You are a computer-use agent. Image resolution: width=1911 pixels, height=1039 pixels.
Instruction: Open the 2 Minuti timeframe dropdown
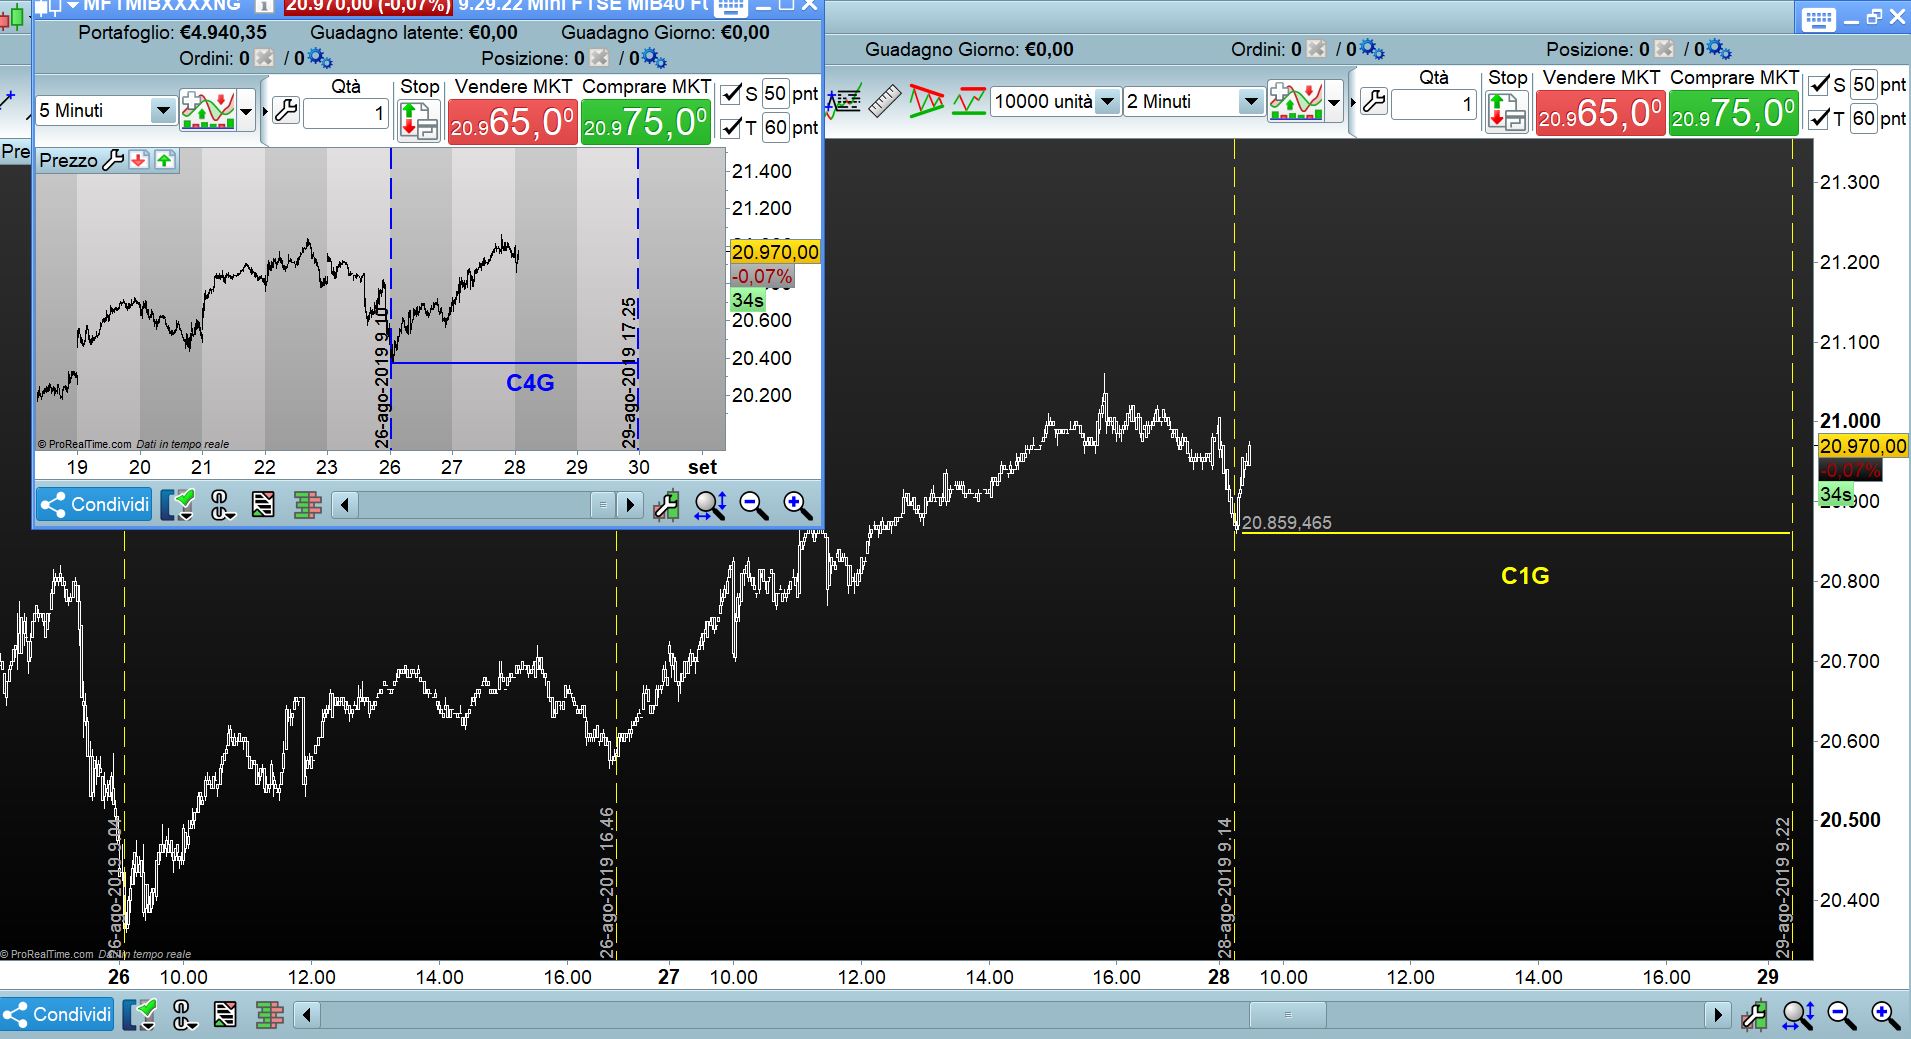coord(1250,101)
